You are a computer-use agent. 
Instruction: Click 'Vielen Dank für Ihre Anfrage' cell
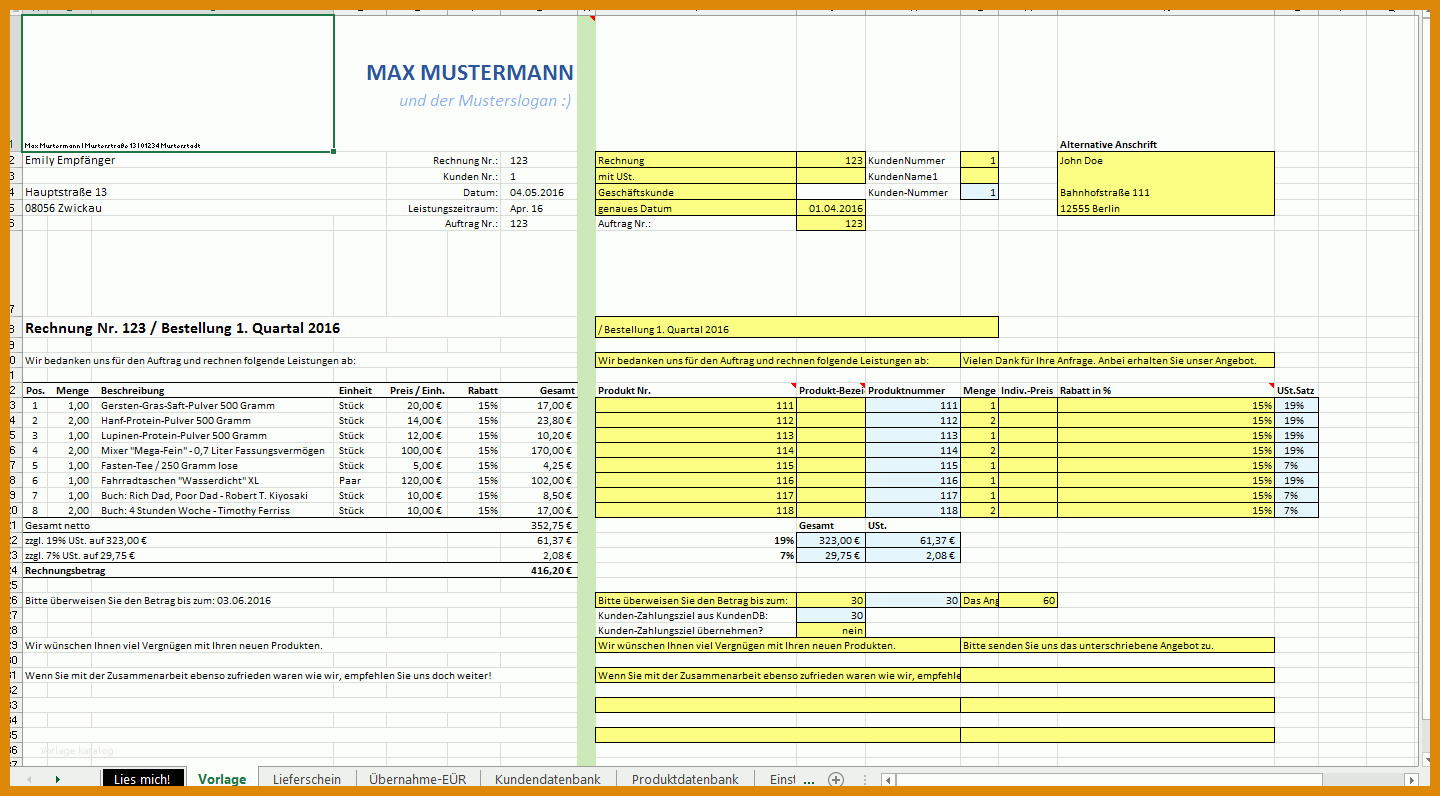click(1117, 360)
